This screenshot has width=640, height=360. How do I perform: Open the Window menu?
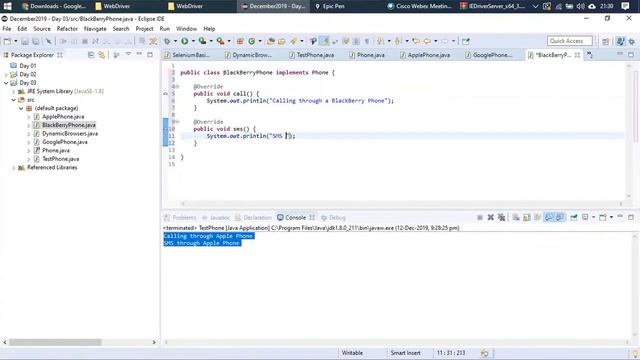[186, 29]
